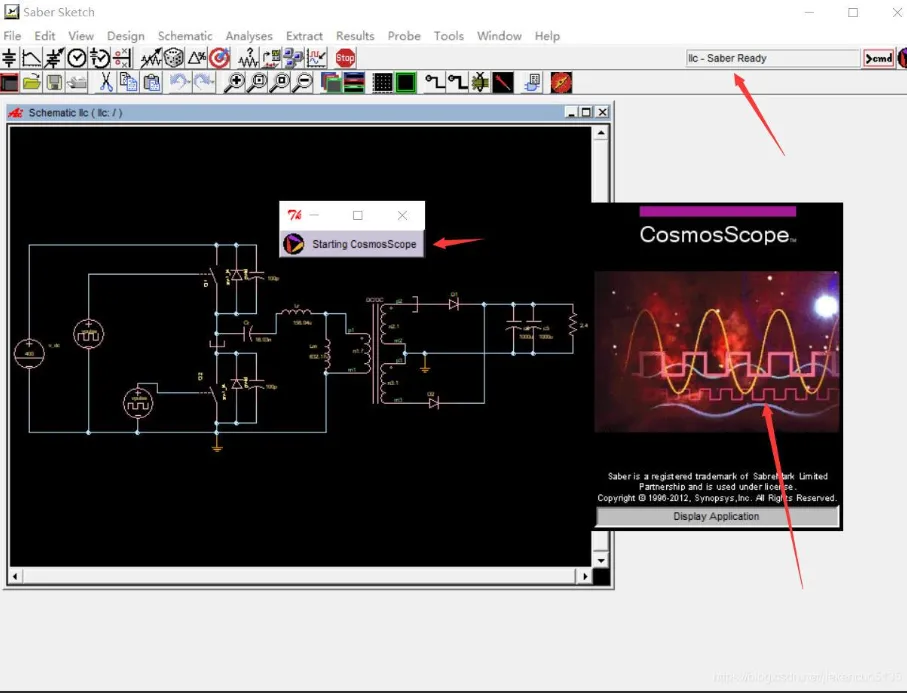Click the Stop simulation icon

tap(345, 58)
